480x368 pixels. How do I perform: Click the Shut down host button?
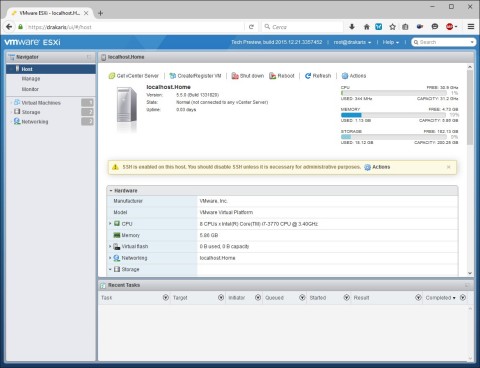(x=248, y=76)
